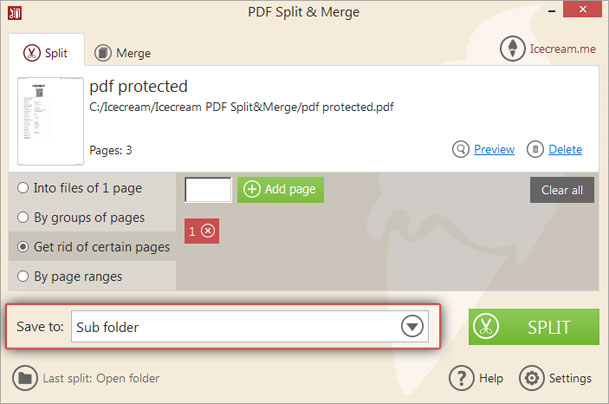Expand the Save to dropdown arrow
The image size is (609, 404).
(x=412, y=326)
